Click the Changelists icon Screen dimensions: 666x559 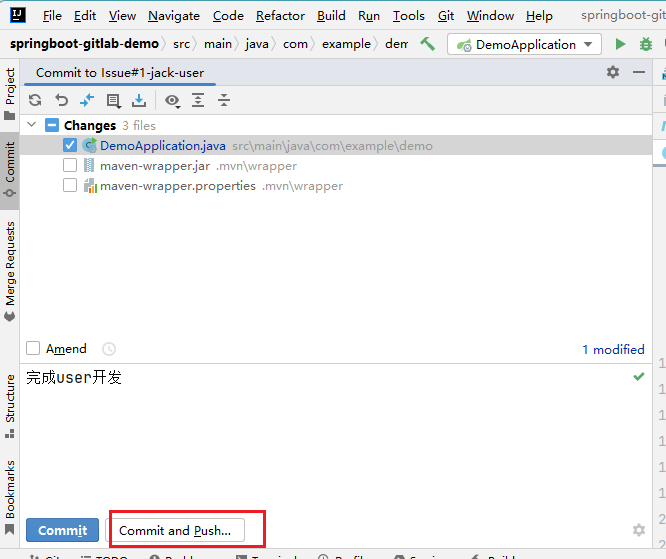coord(113,101)
